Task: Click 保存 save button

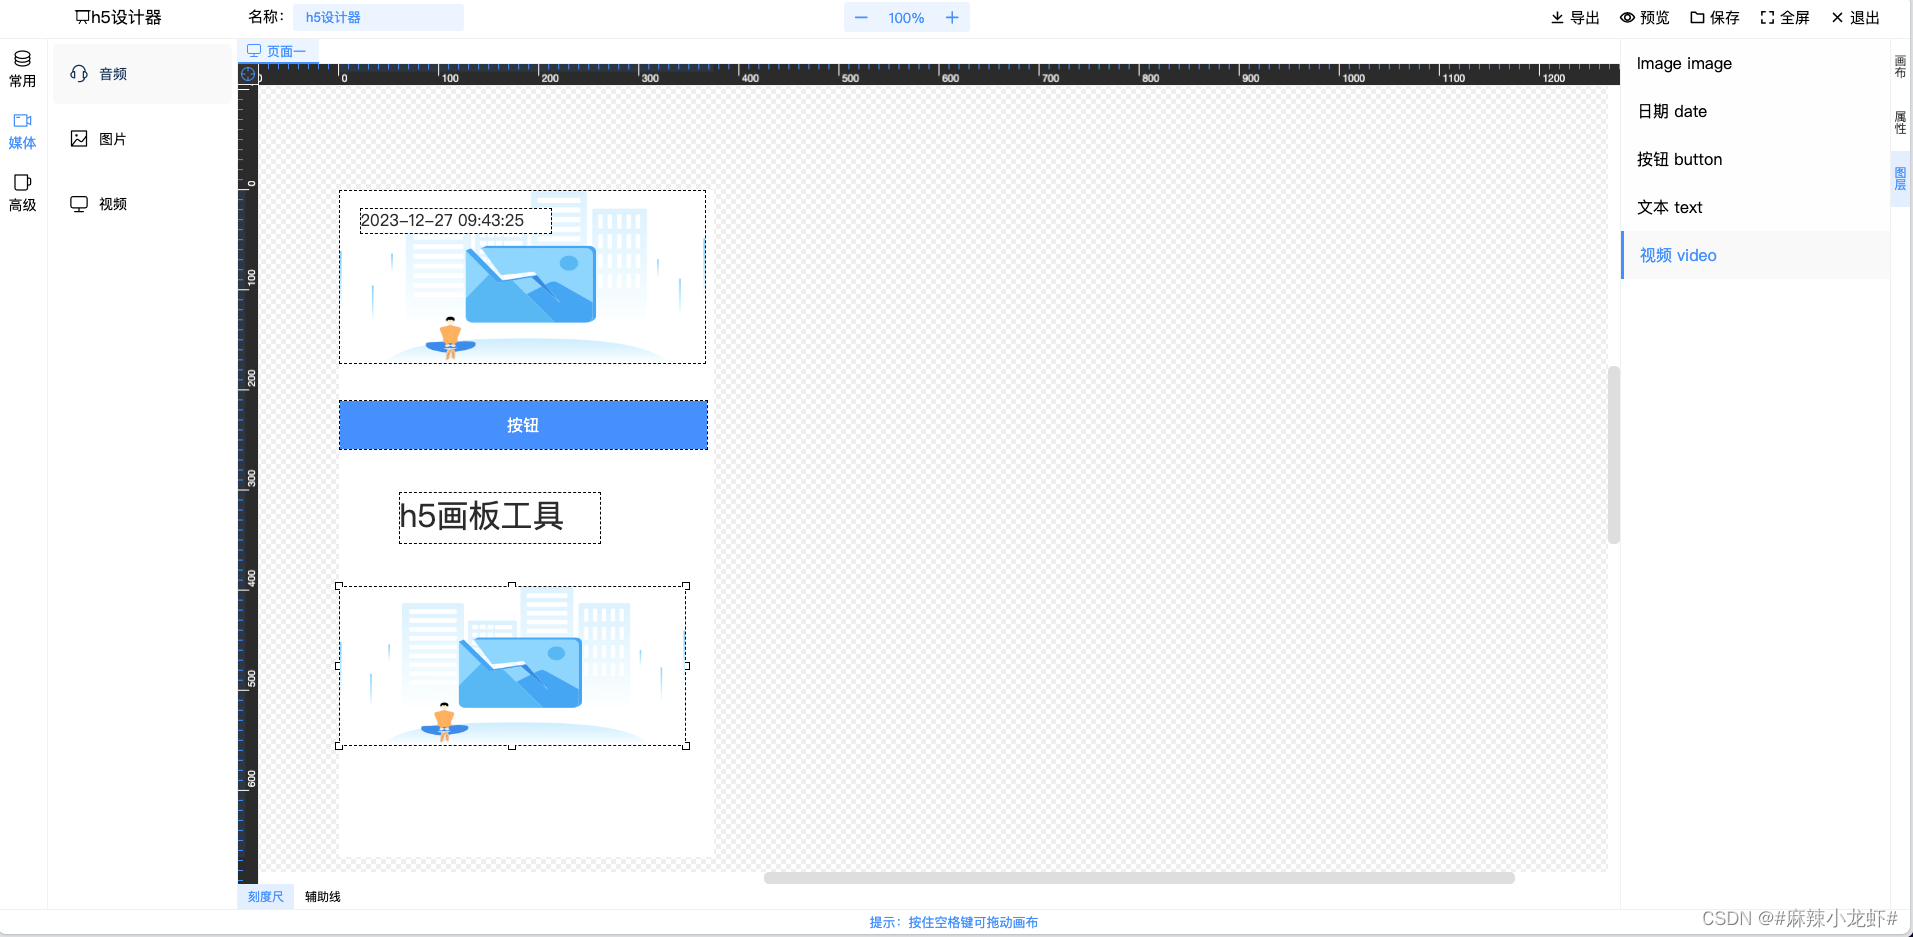Action: point(1715,18)
